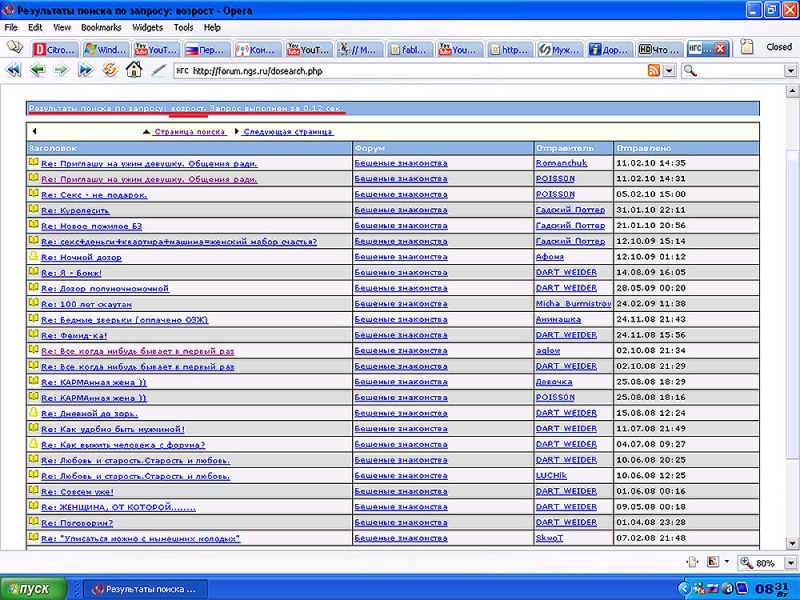
Task: Open the Bookmarks menu
Action: (x=101, y=28)
